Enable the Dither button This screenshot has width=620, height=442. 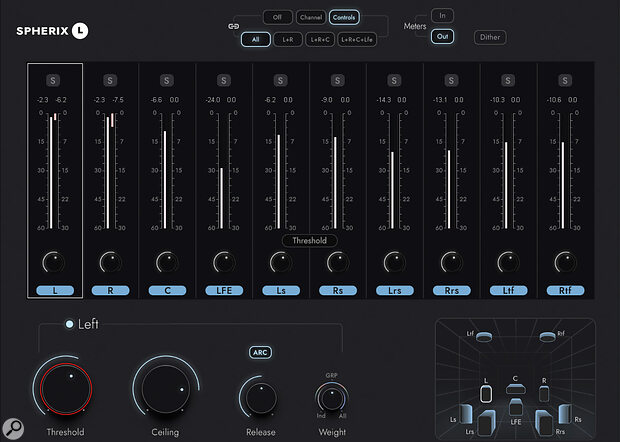point(490,37)
